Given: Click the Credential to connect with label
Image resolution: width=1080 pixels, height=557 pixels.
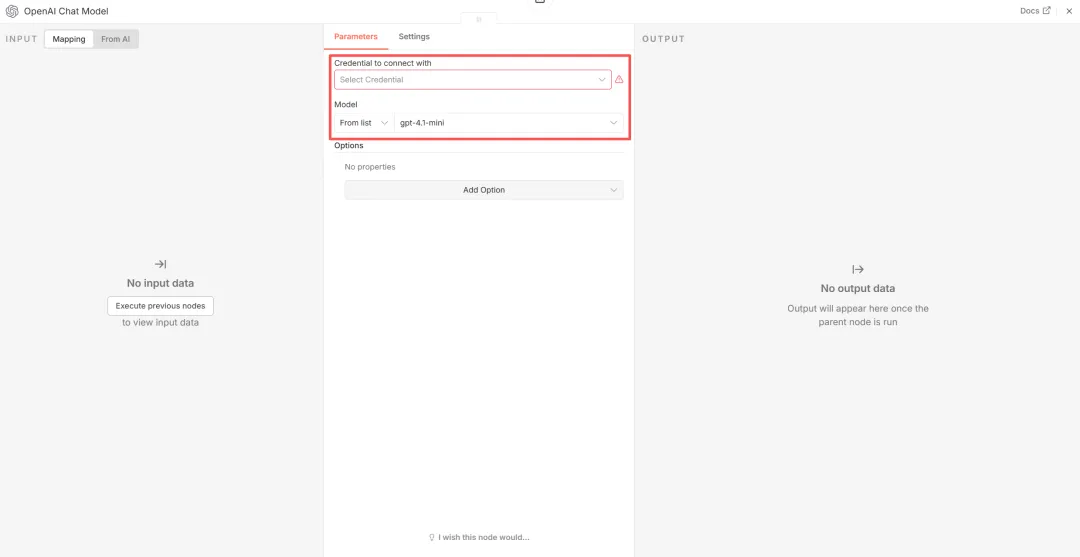Looking at the screenshot, I should (x=383, y=63).
